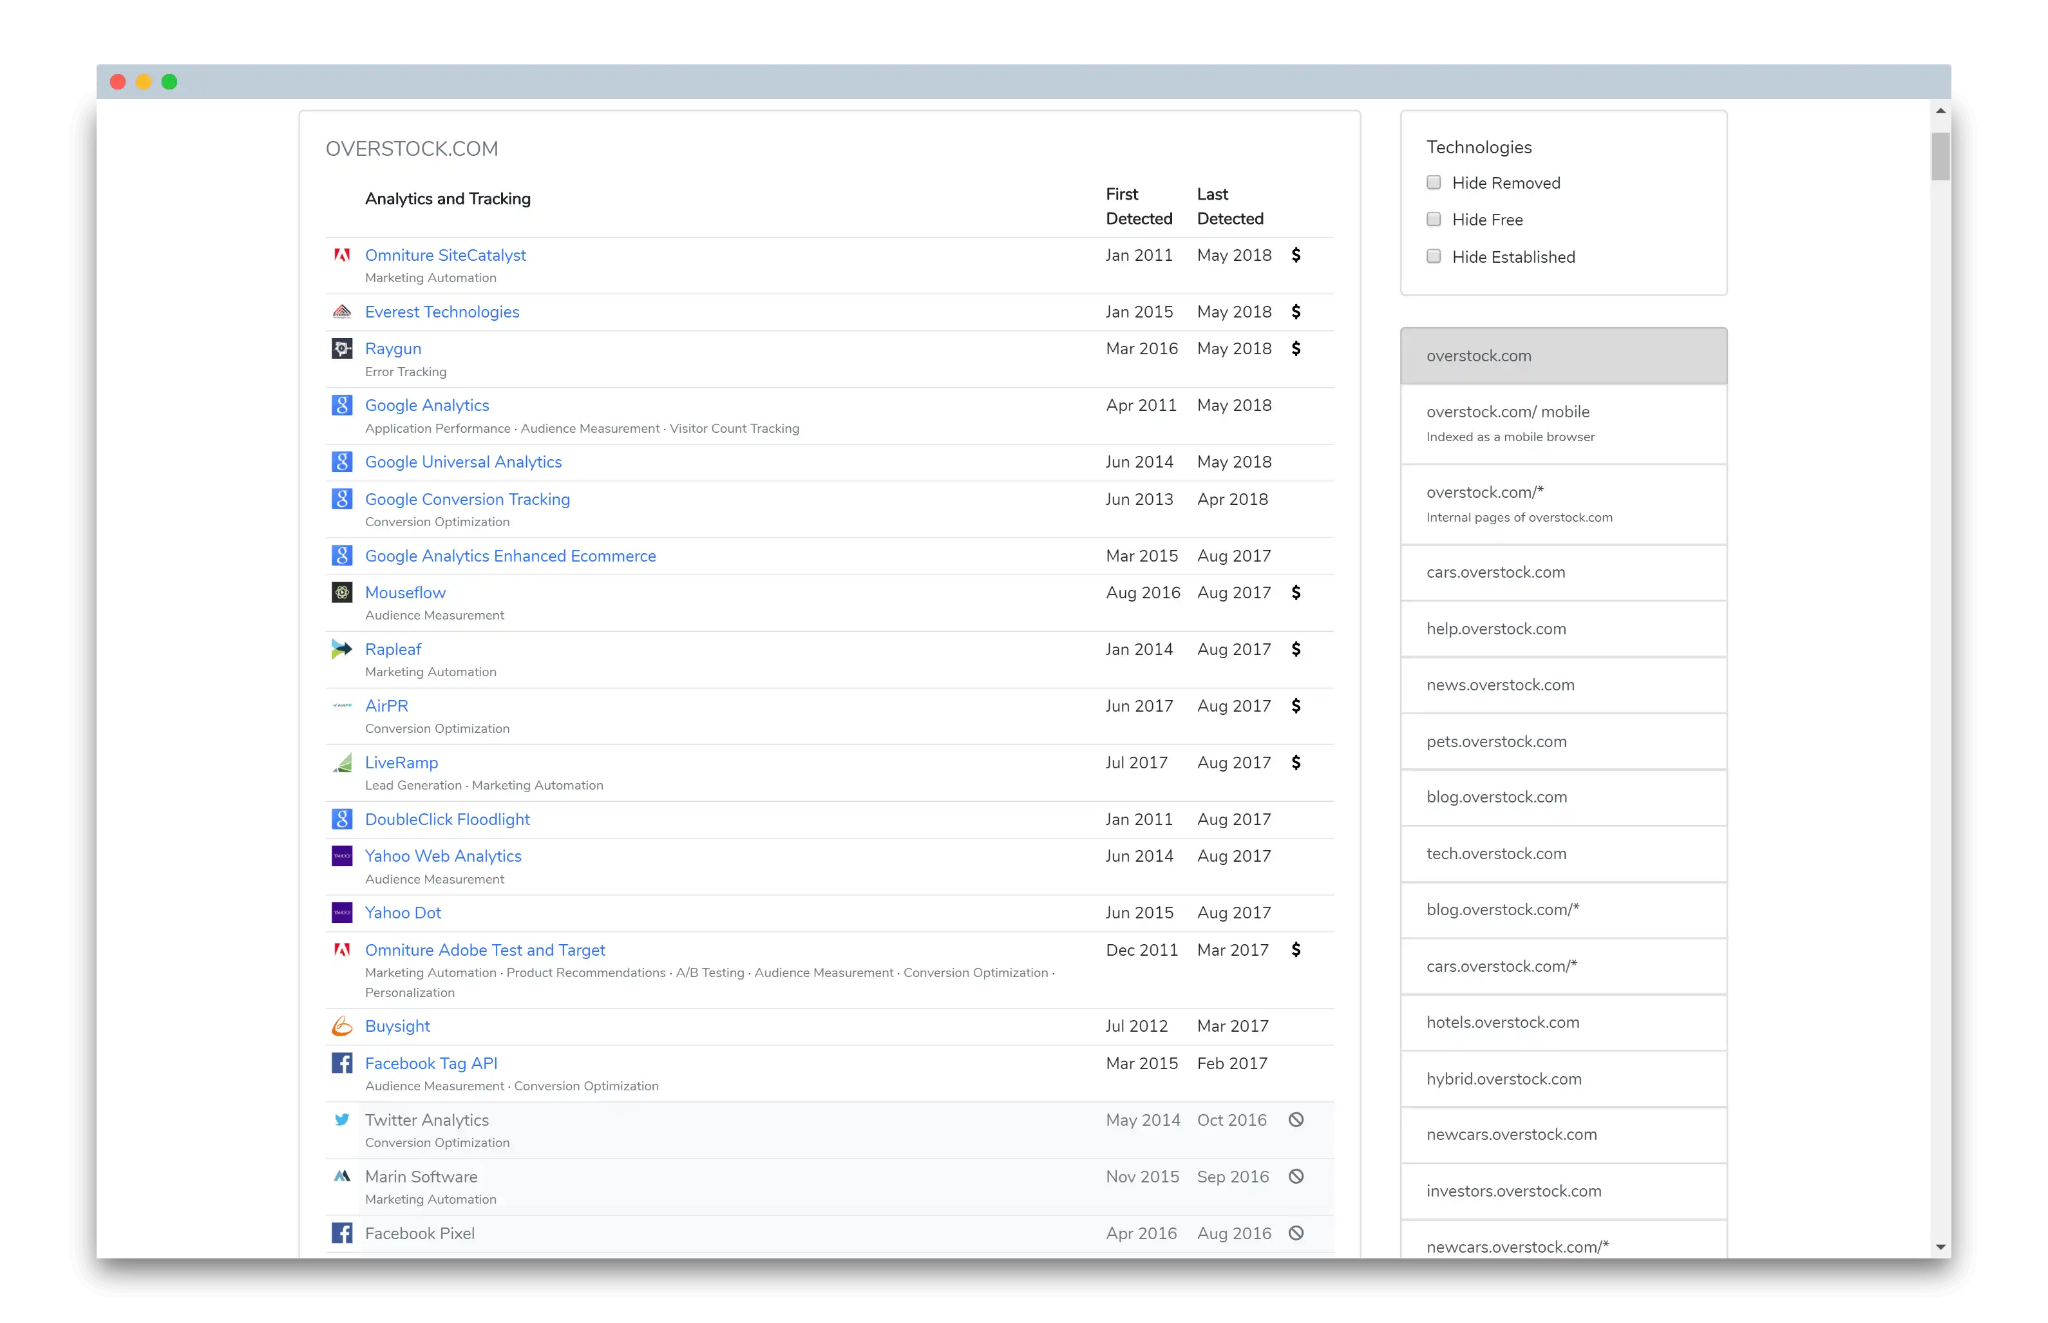The image size is (2048, 1323).
Task: Click the Raygun logo icon
Action: pyautogui.click(x=342, y=349)
